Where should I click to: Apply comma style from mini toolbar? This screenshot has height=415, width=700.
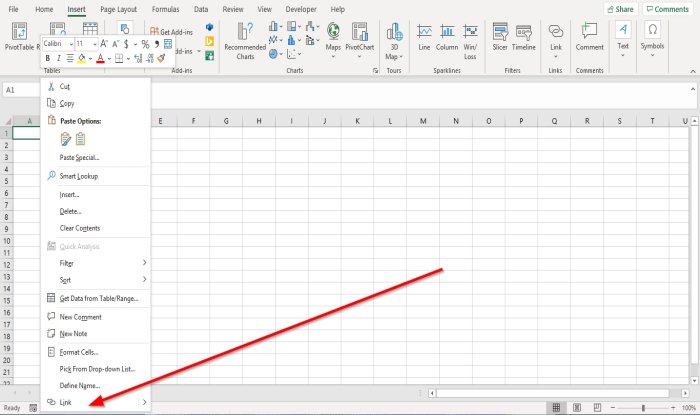tap(157, 44)
